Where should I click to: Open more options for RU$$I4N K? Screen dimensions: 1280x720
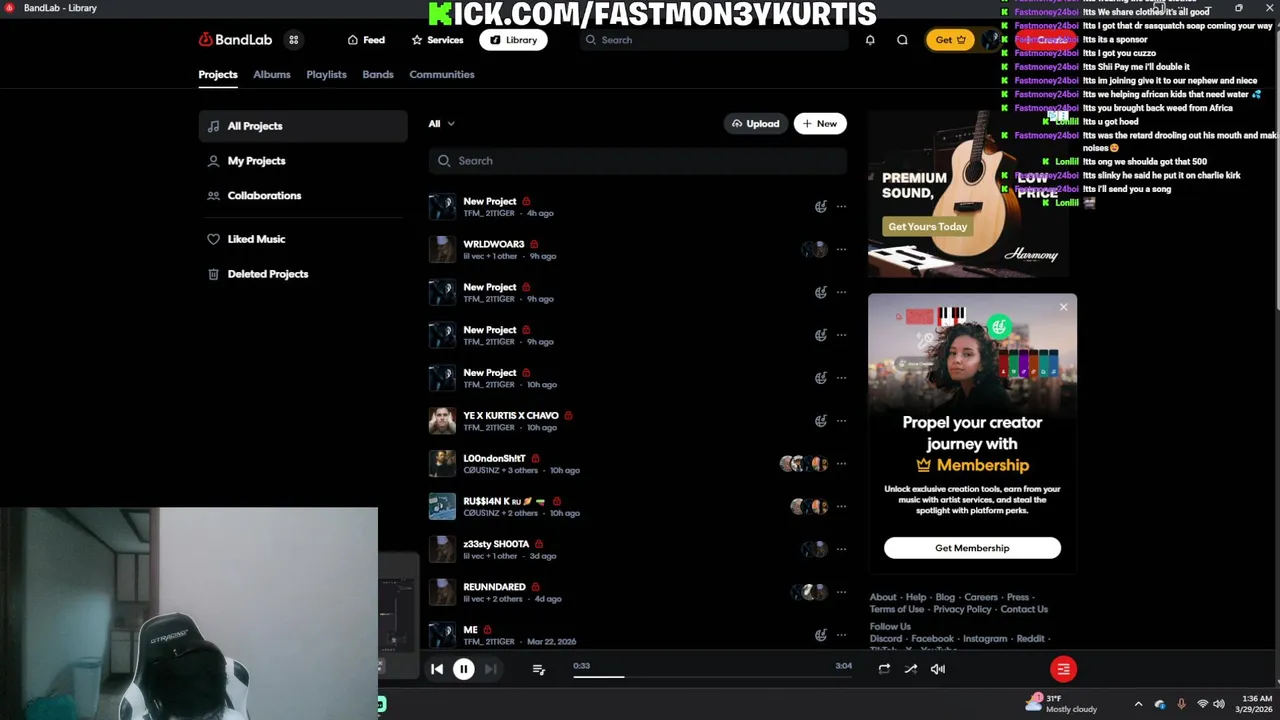(841, 507)
